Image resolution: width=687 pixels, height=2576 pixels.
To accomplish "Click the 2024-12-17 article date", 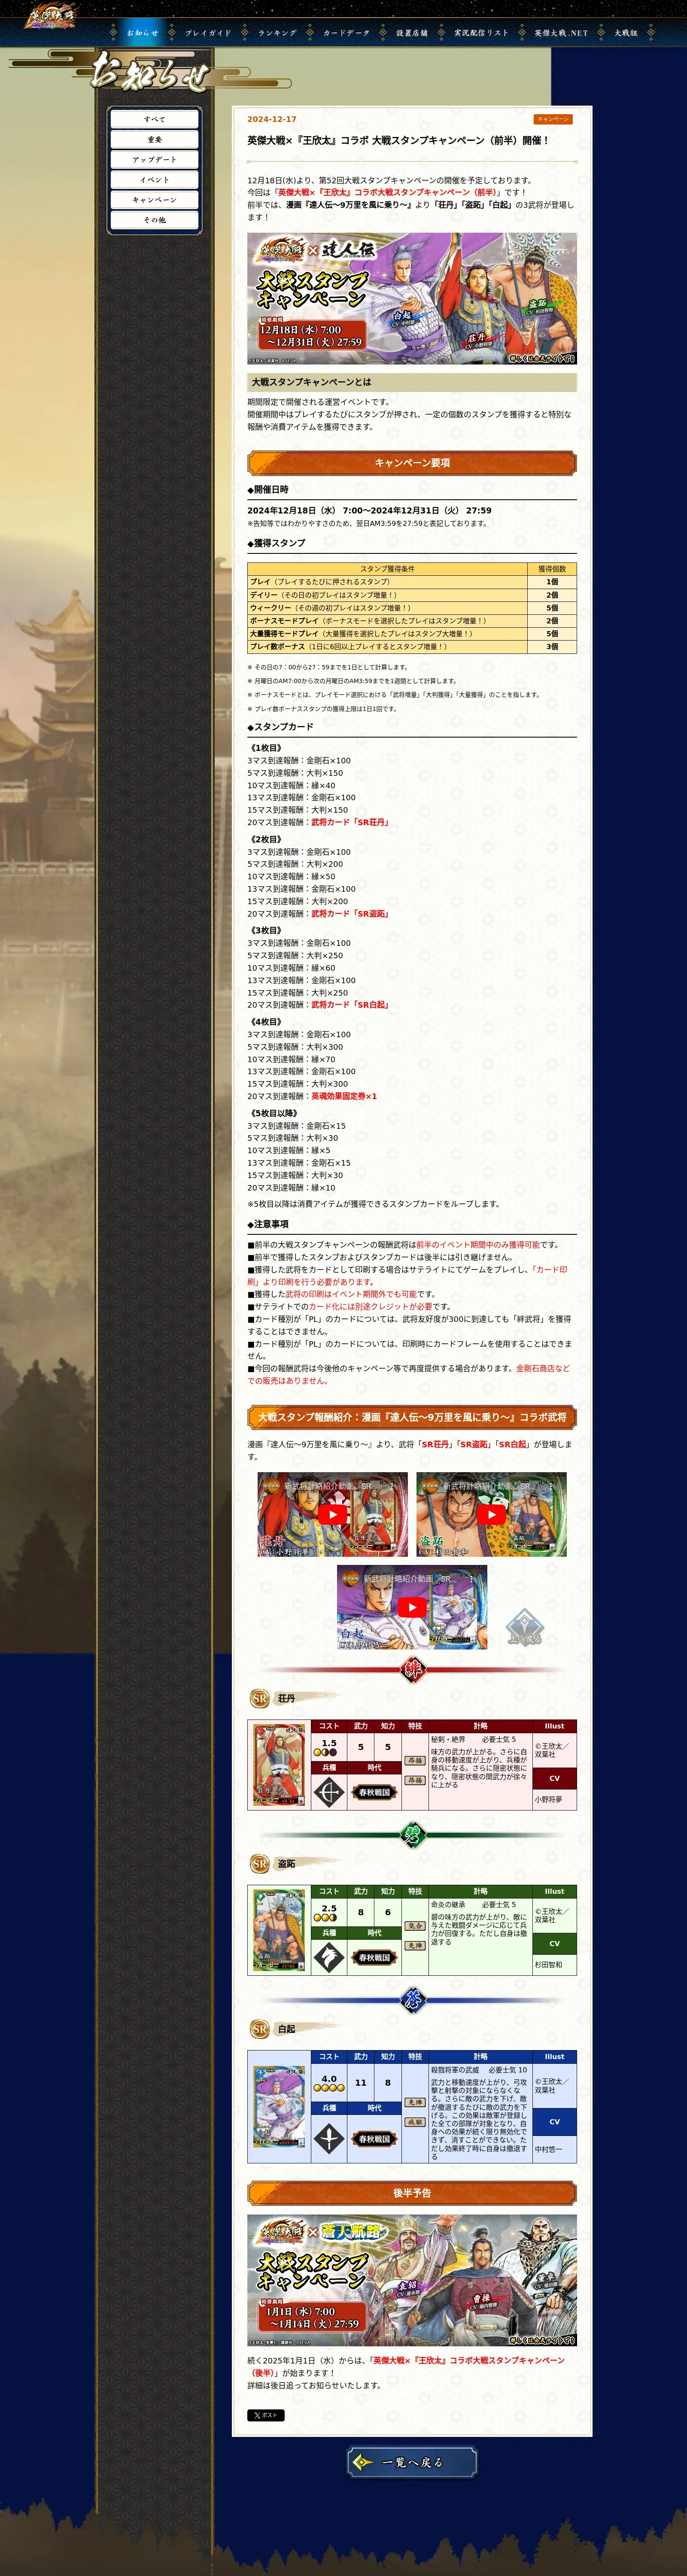I will point(272,119).
